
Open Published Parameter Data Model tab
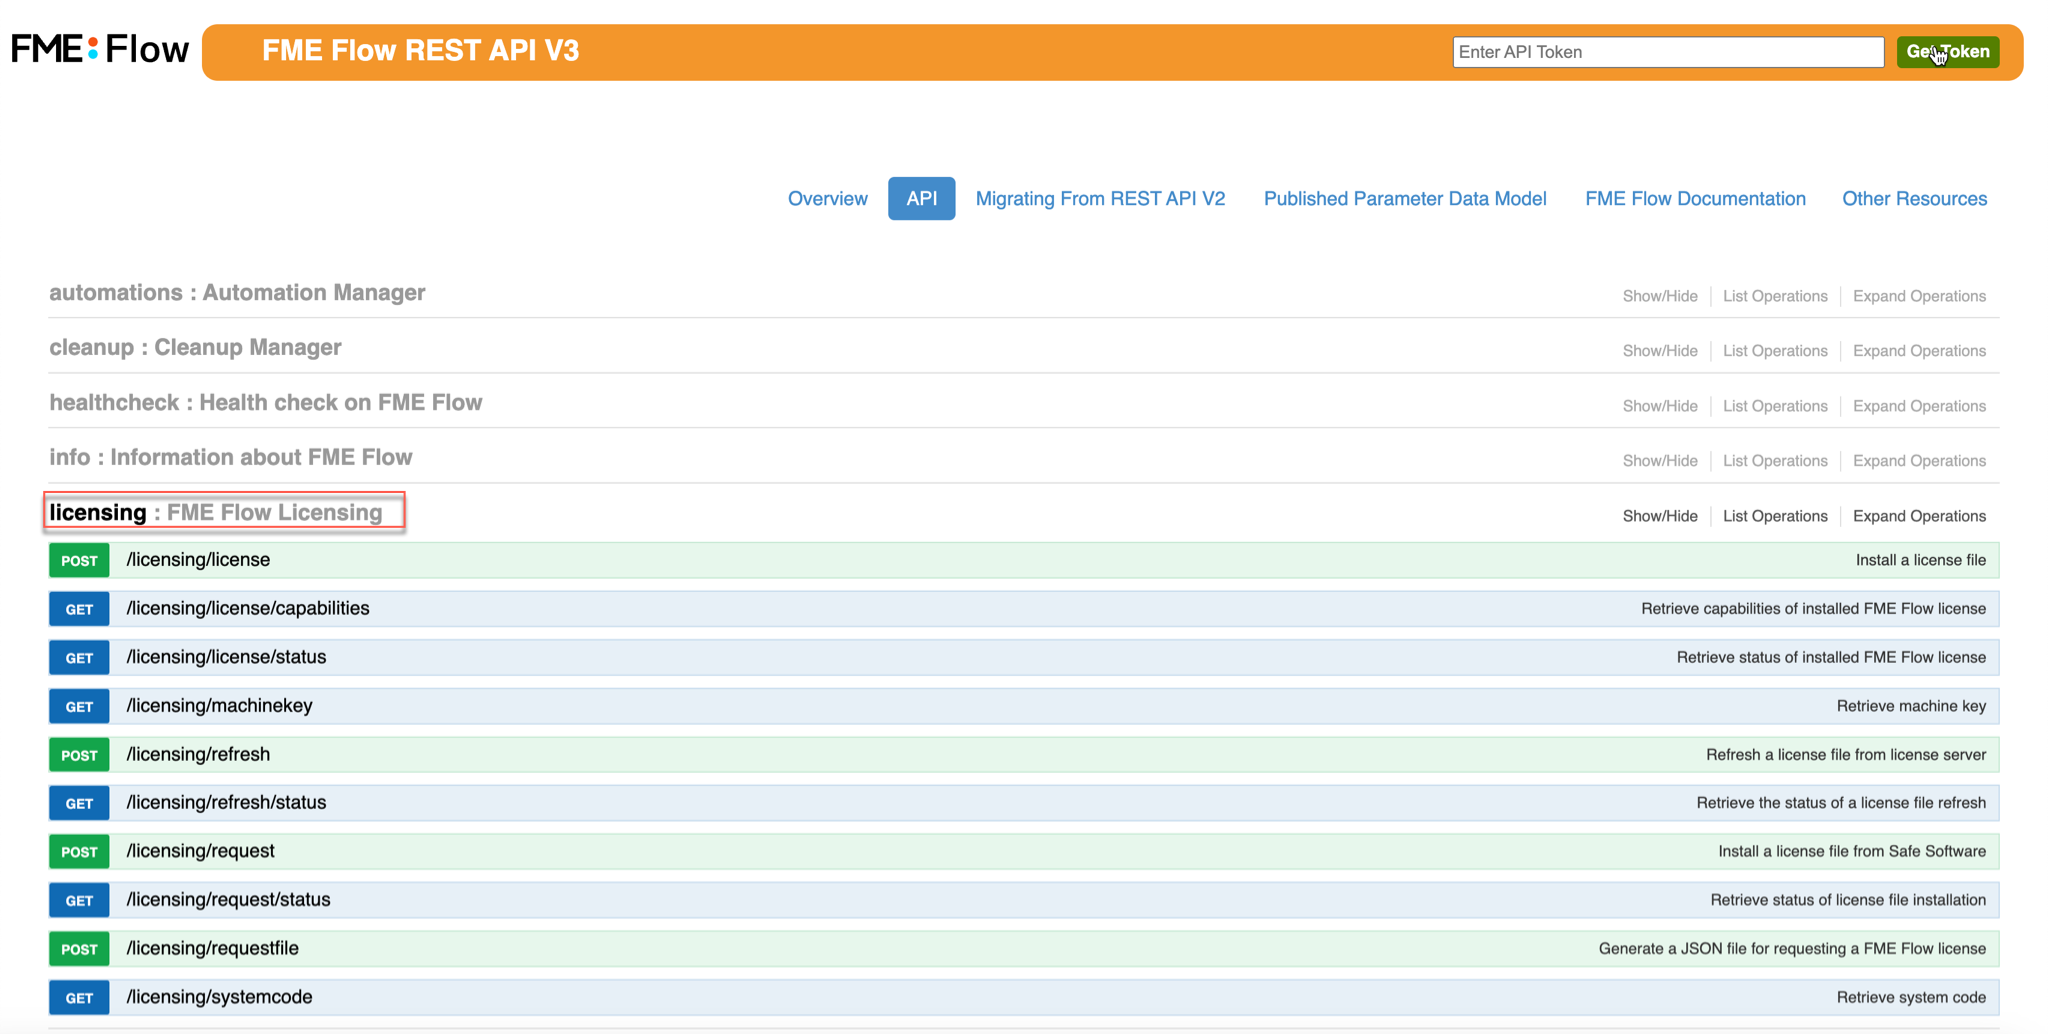pos(1405,198)
